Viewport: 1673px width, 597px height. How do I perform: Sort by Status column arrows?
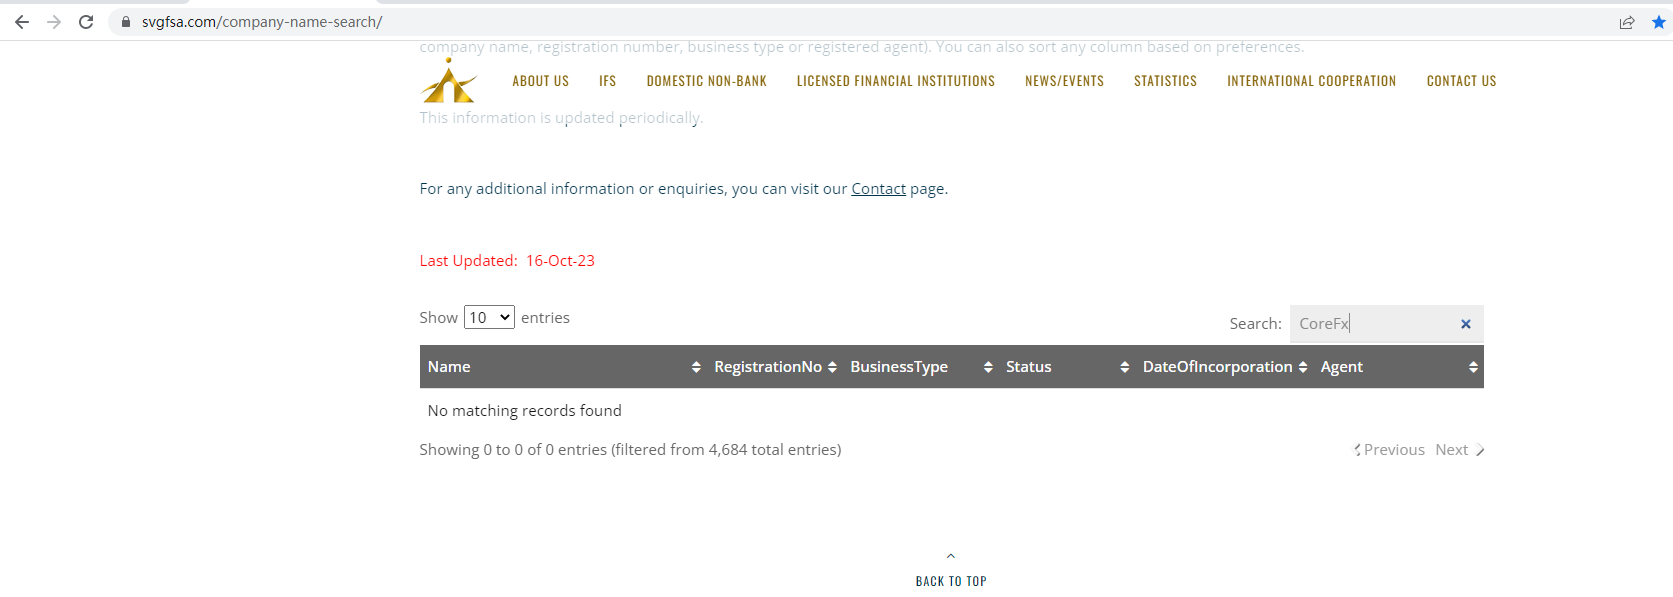tap(1125, 367)
